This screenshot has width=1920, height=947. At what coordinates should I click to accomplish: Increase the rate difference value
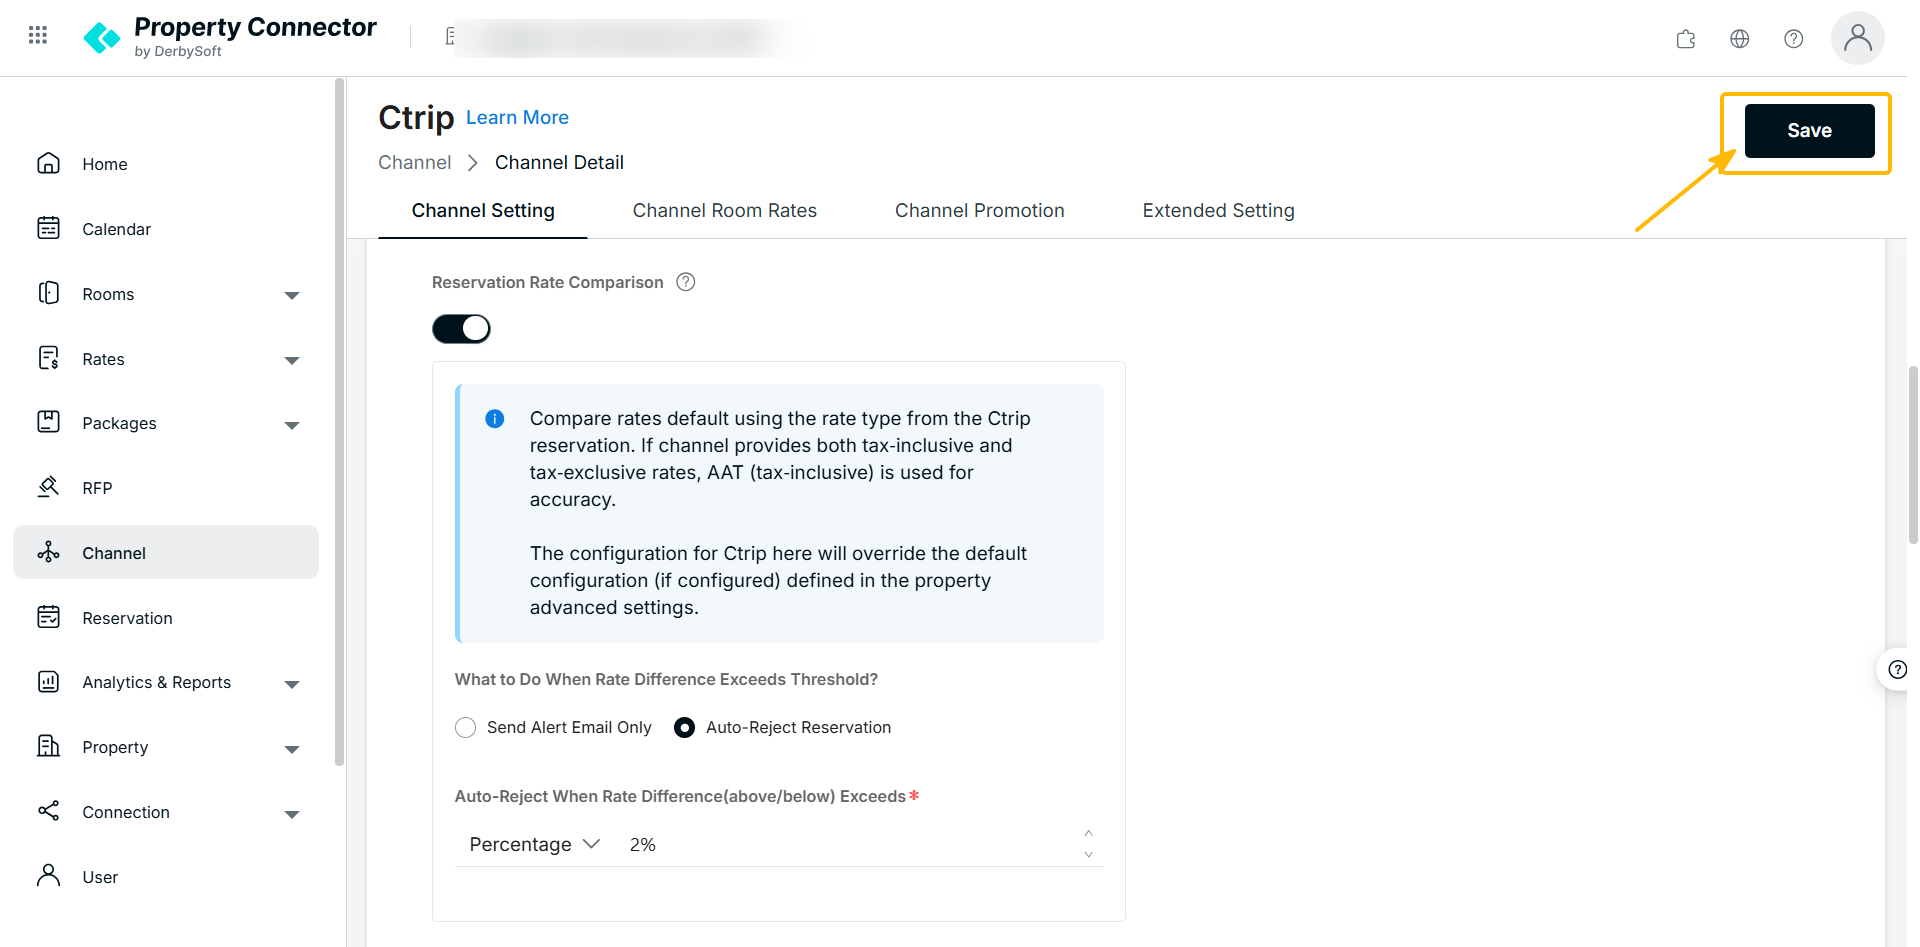coord(1089,834)
